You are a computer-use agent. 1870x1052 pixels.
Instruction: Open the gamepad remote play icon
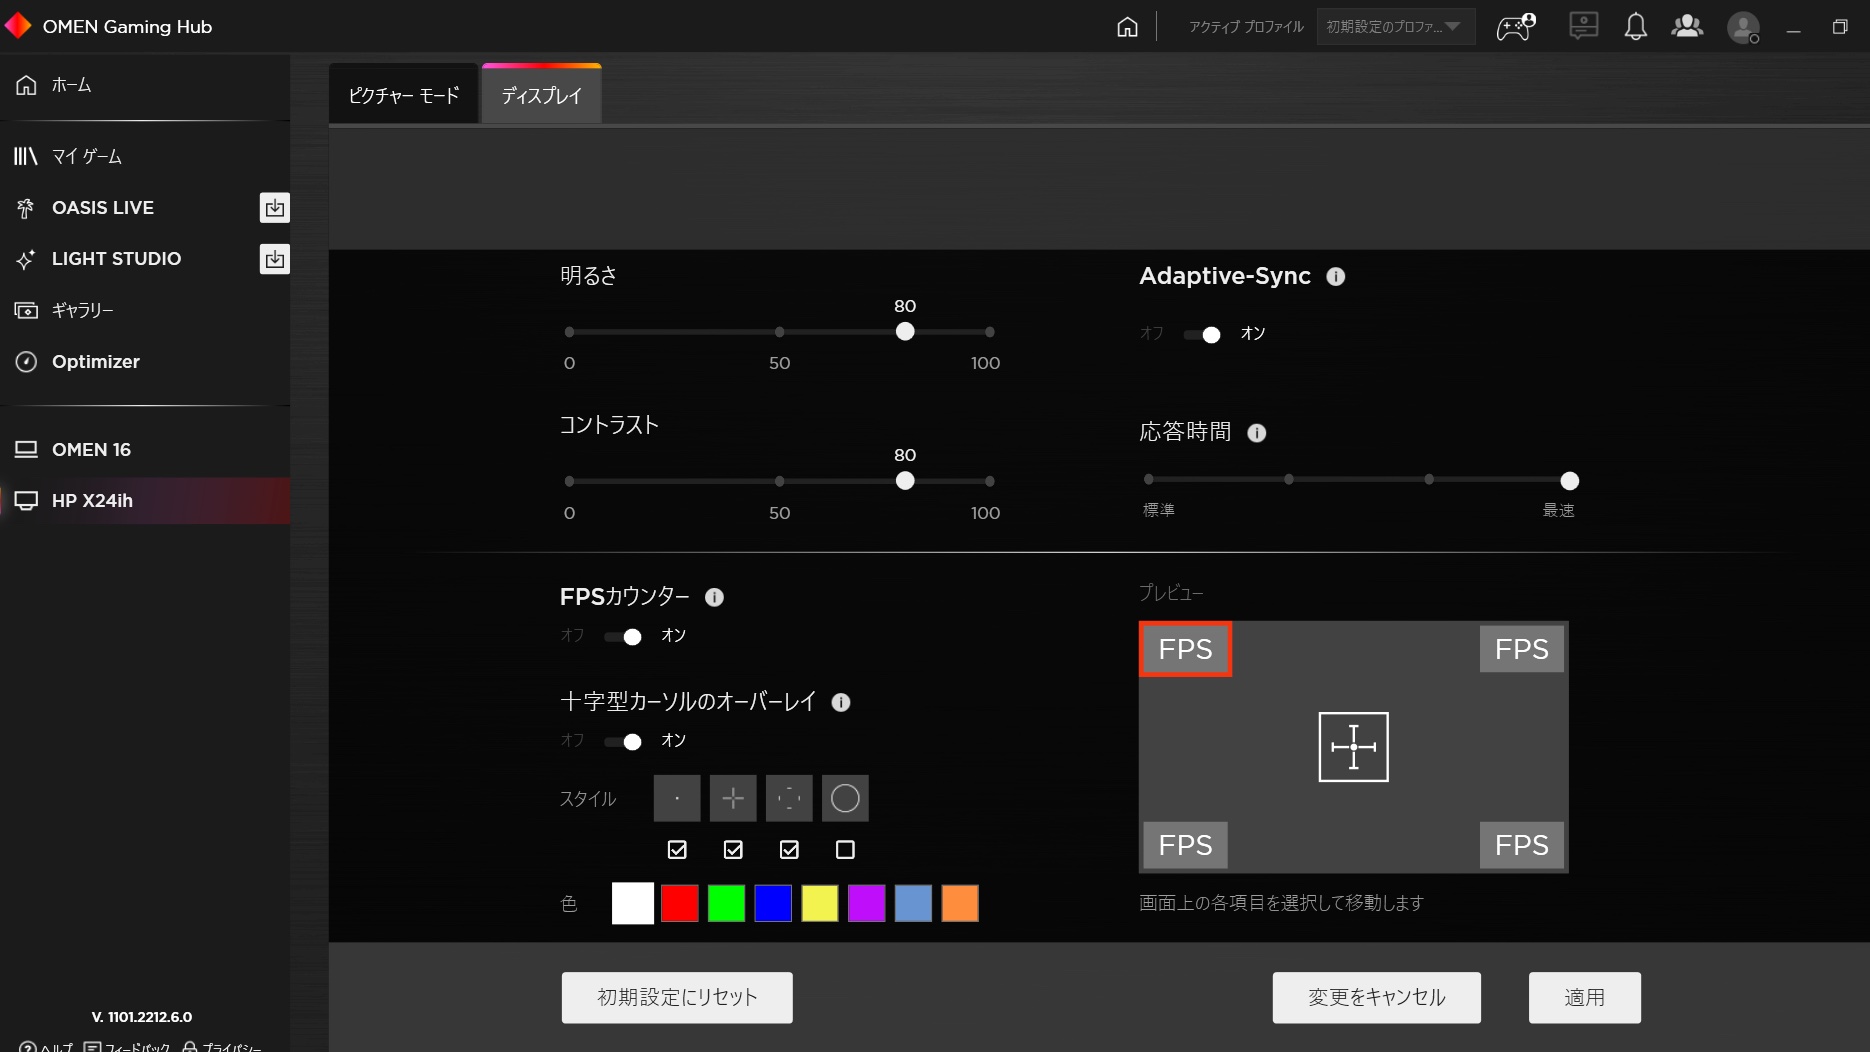pos(1515,27)
